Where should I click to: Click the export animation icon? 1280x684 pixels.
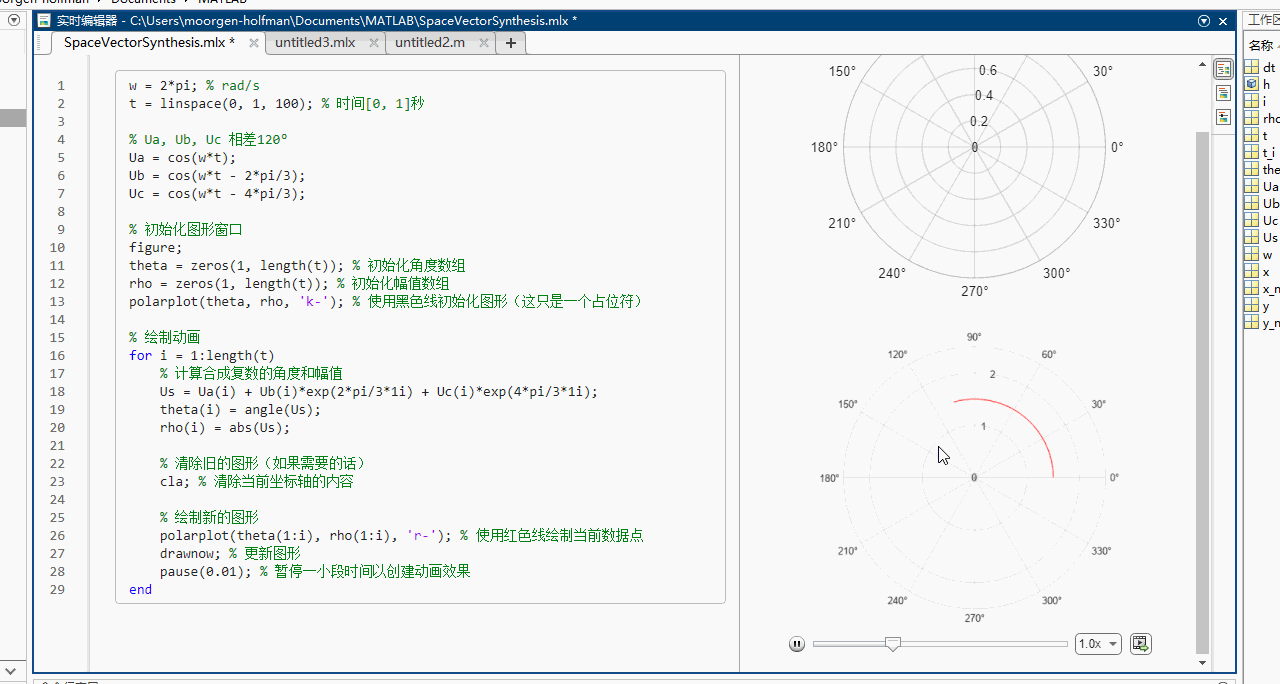[1140, 644]
